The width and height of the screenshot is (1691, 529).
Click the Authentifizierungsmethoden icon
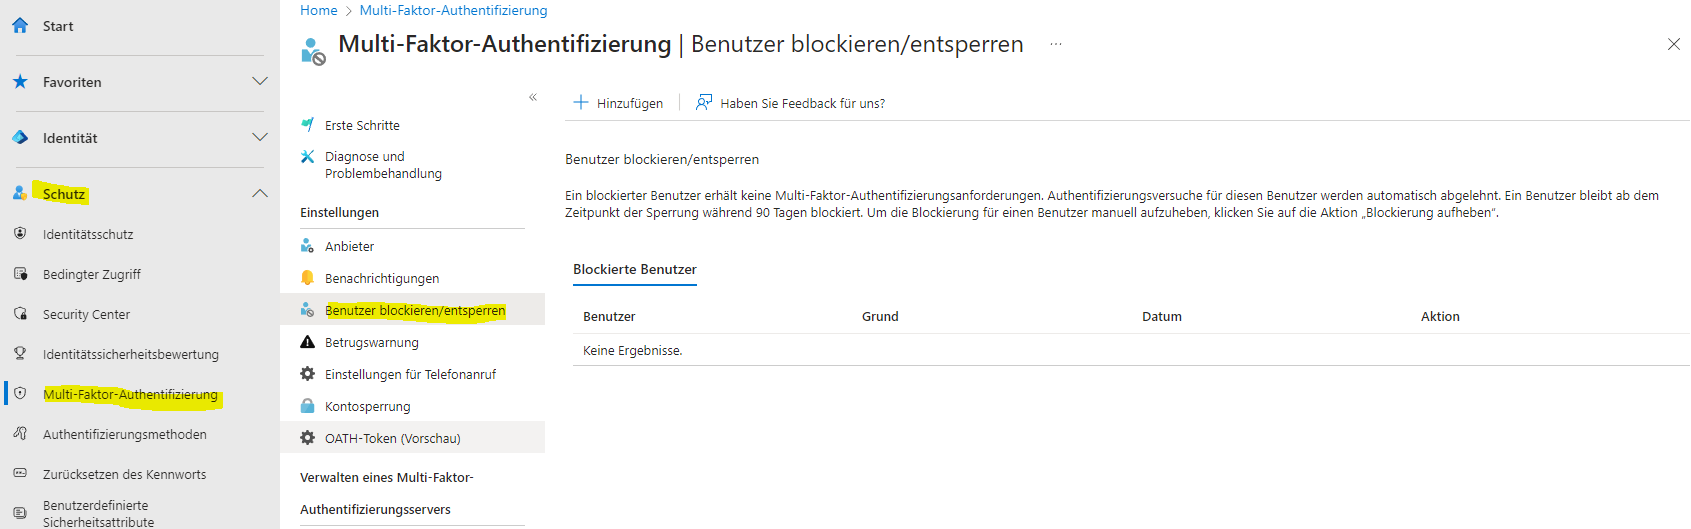tap(20, 434)
